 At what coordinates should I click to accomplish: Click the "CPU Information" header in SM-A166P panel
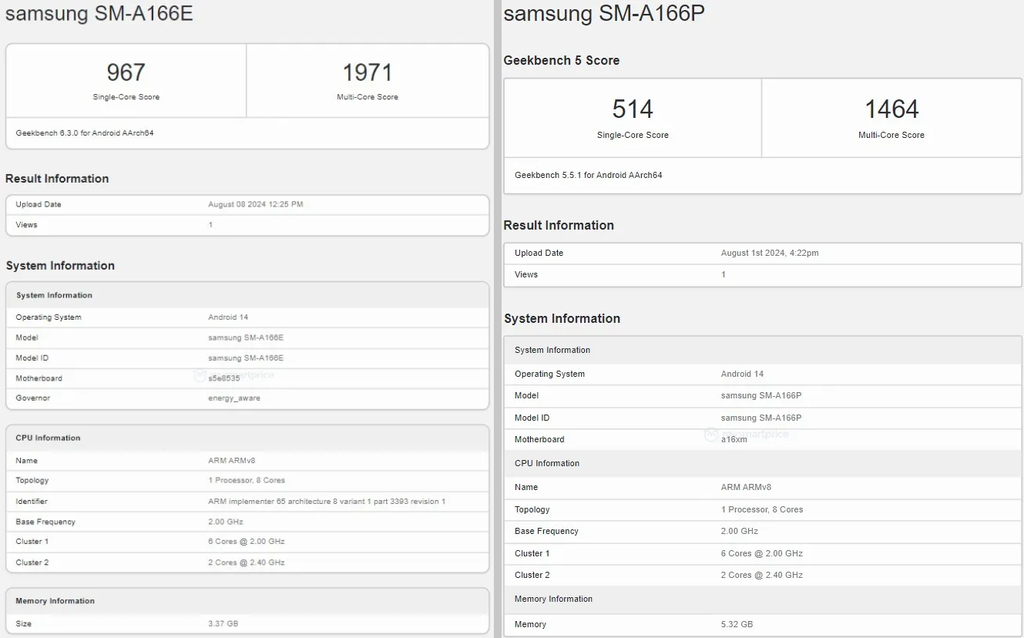tap(547, 463)
